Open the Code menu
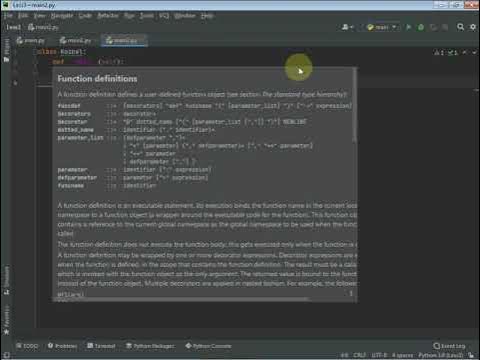Screen dimensions: 480x360 [x=85, y=16]
